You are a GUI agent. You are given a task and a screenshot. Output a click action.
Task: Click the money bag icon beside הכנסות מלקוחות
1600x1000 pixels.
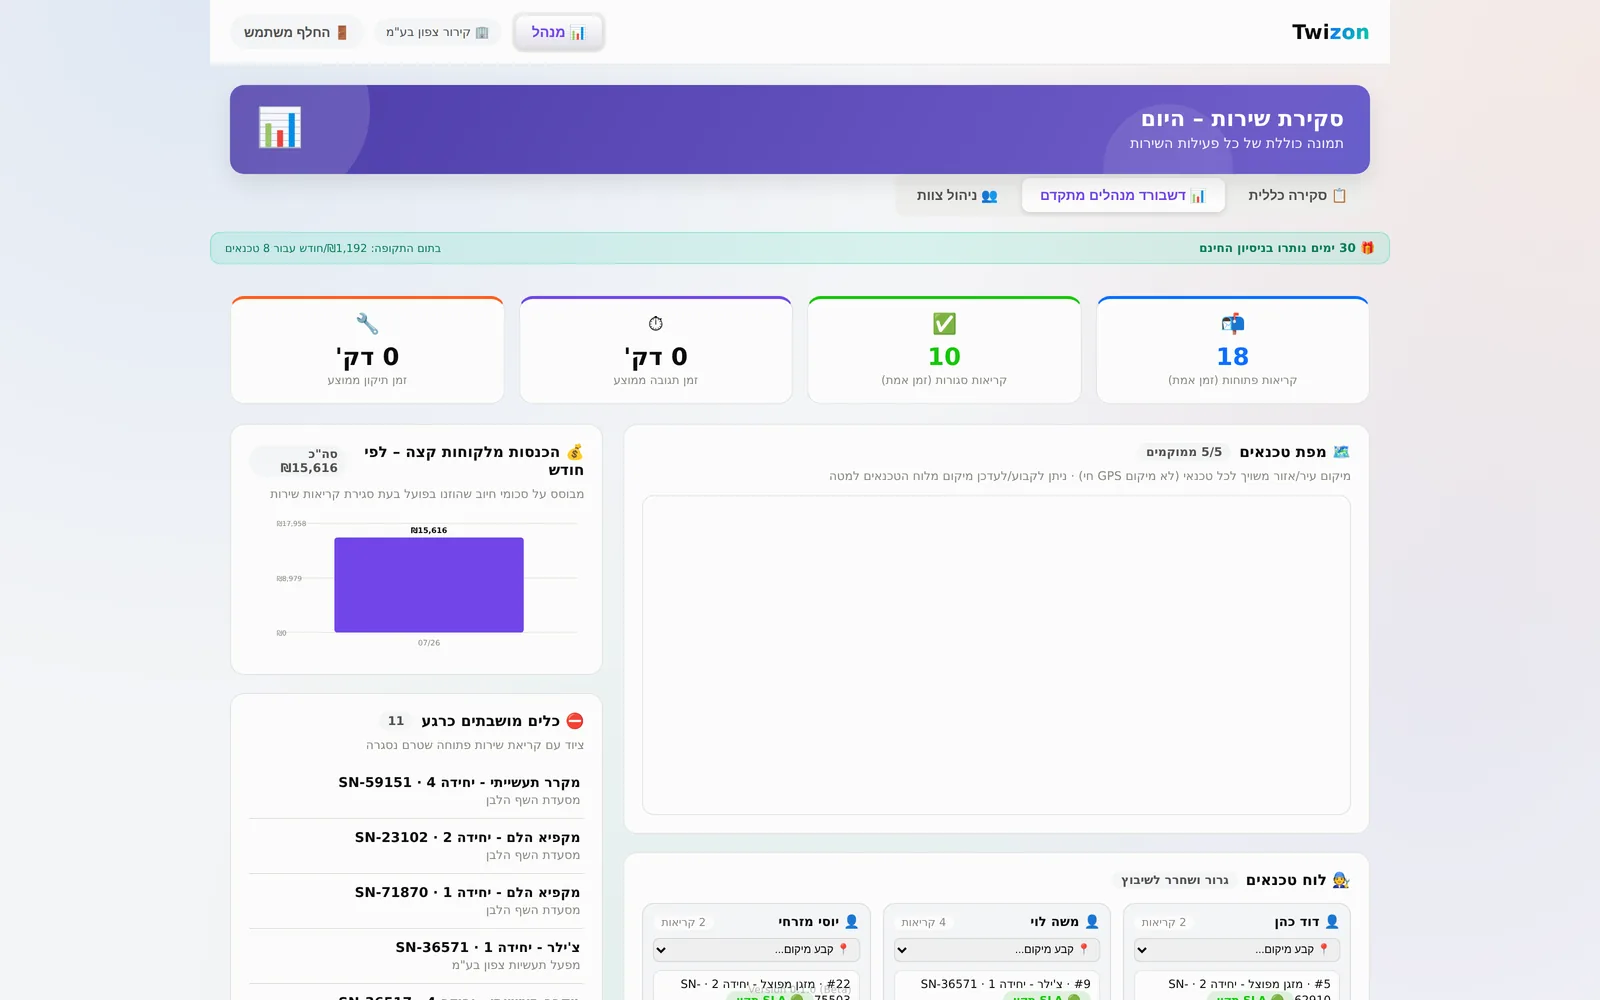575,452
